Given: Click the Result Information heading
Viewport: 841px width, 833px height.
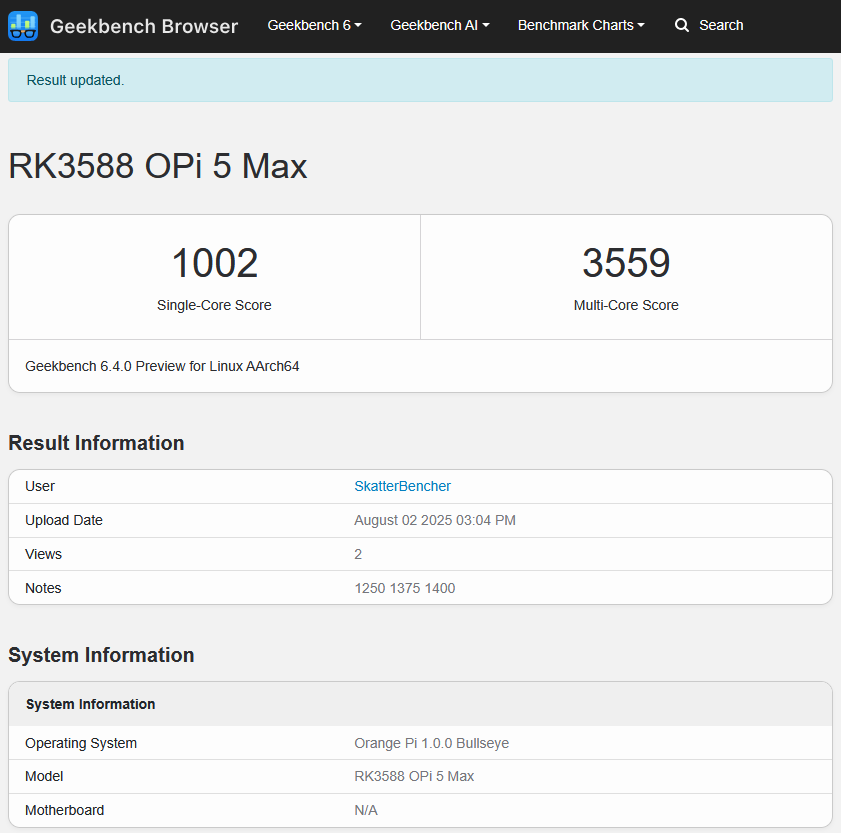Looking at the screenshot, I should (x=97, y=443).
